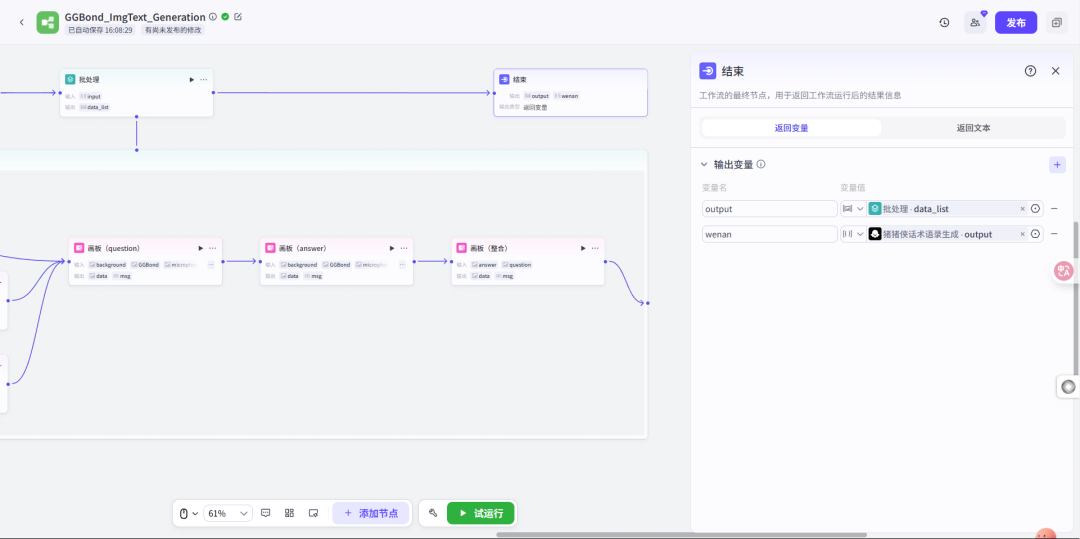This screenshot has width=1080, height=539.
Task: Focus the wenan variable name field
Action: pyautogui.click(x=769, y=234)
